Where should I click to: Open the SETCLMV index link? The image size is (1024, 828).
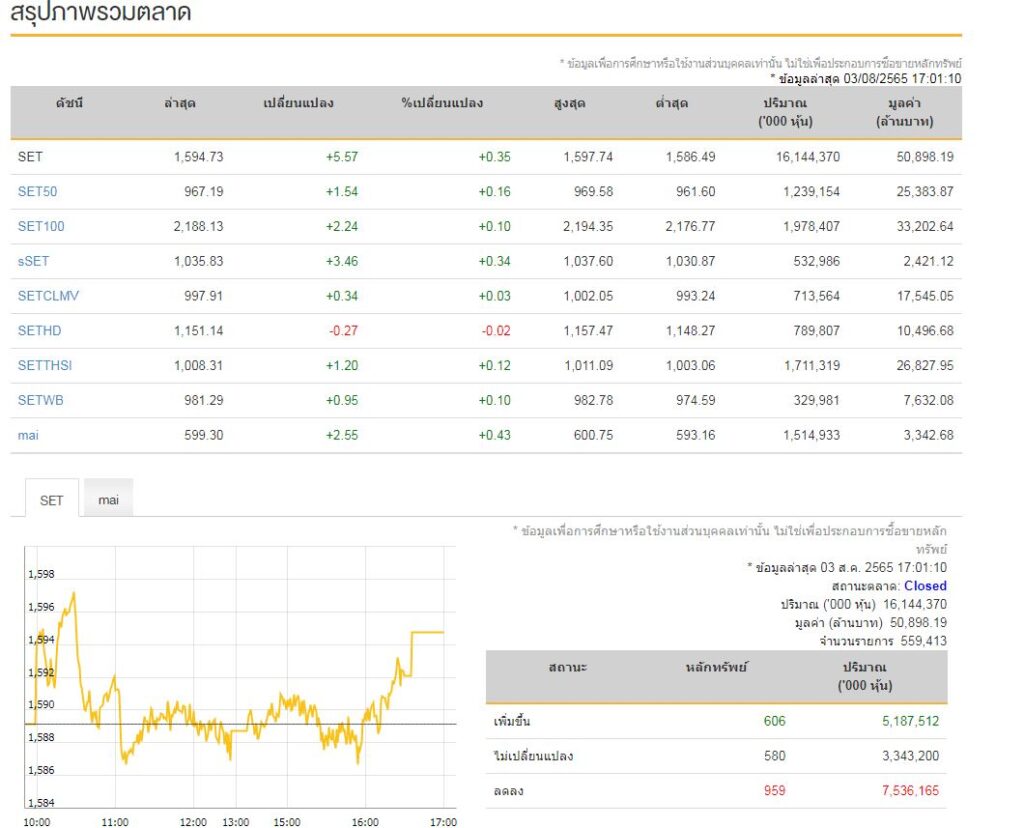(x=46, y=296)
